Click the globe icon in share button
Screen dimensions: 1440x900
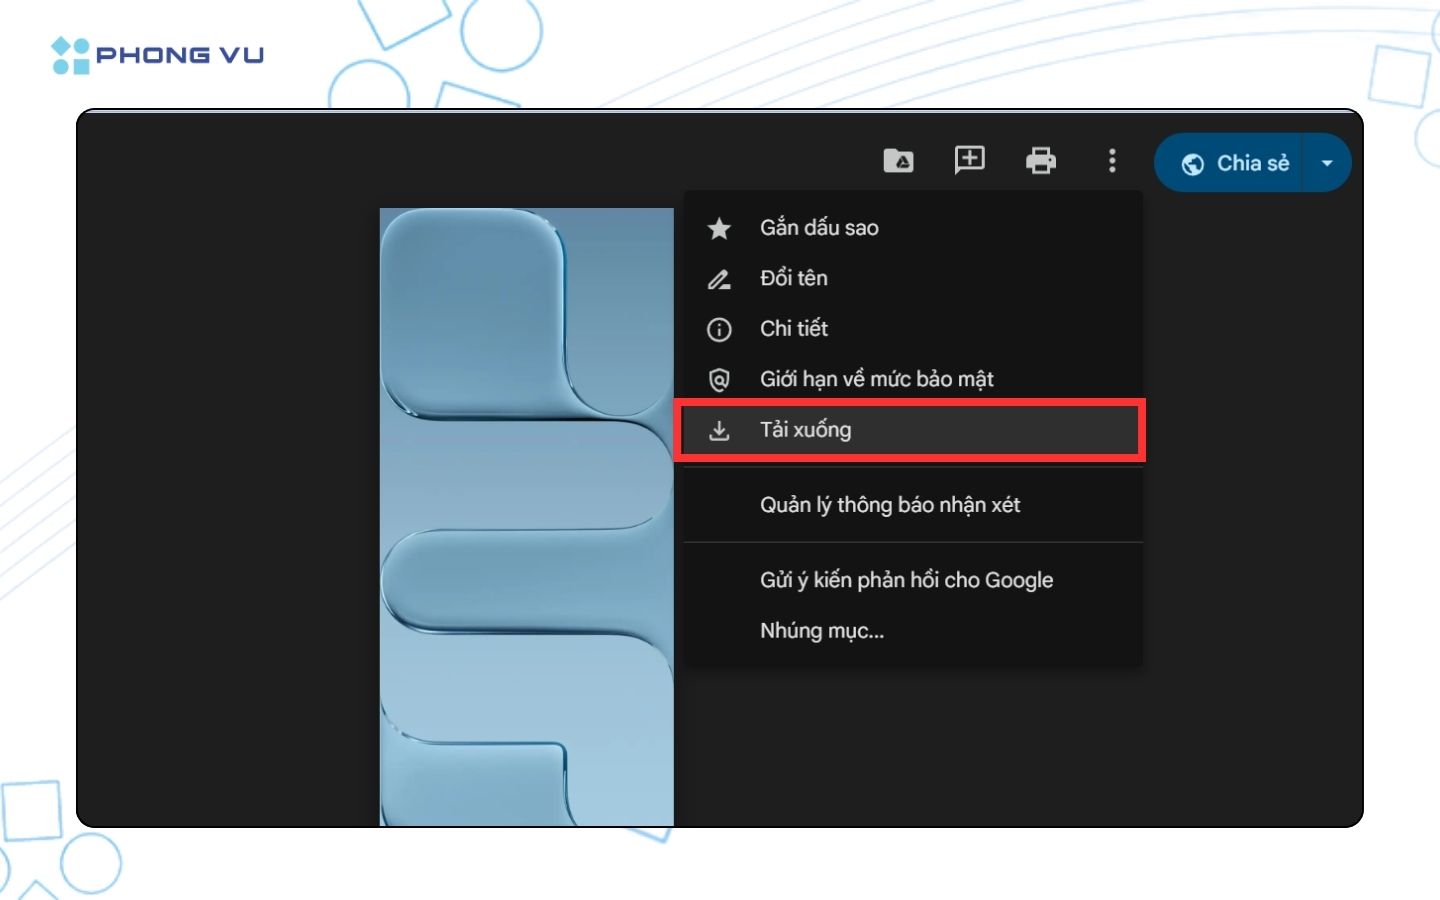(1192, 164)
